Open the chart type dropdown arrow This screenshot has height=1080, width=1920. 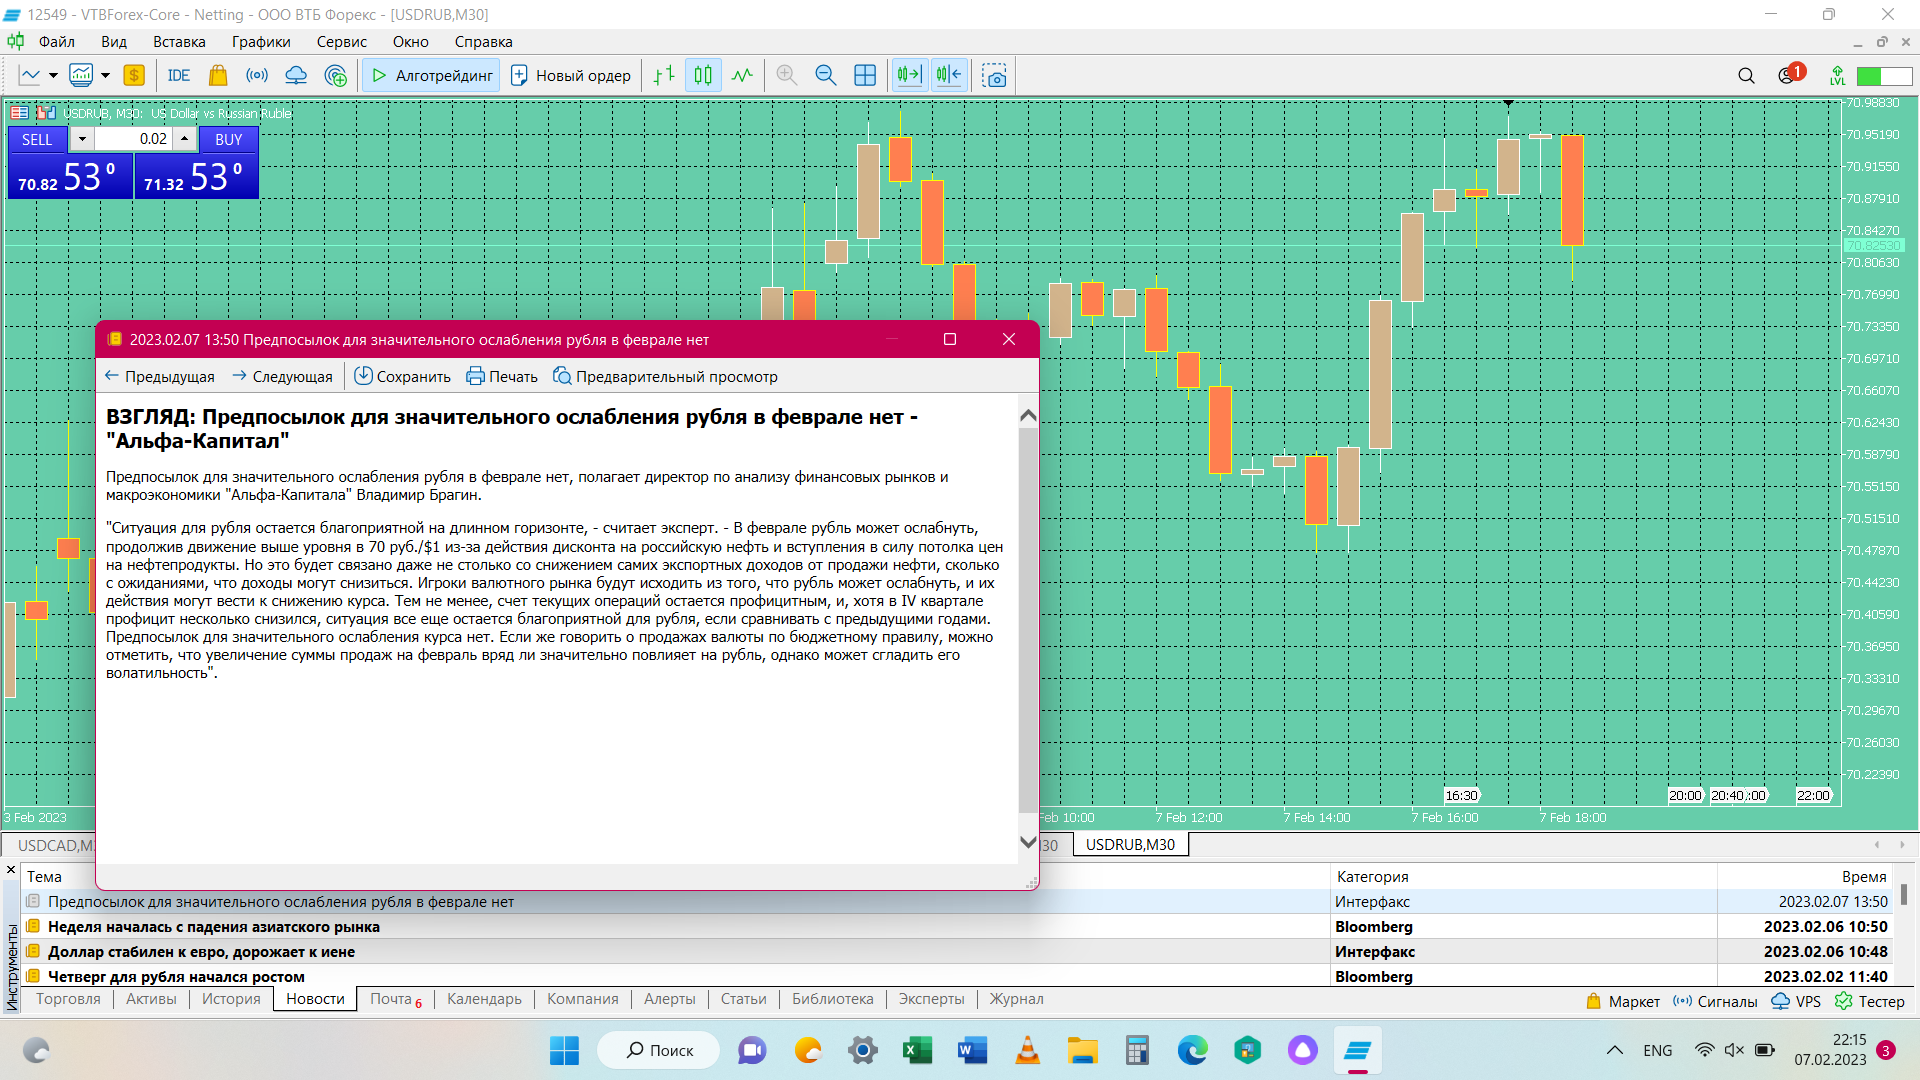point(53,75)
